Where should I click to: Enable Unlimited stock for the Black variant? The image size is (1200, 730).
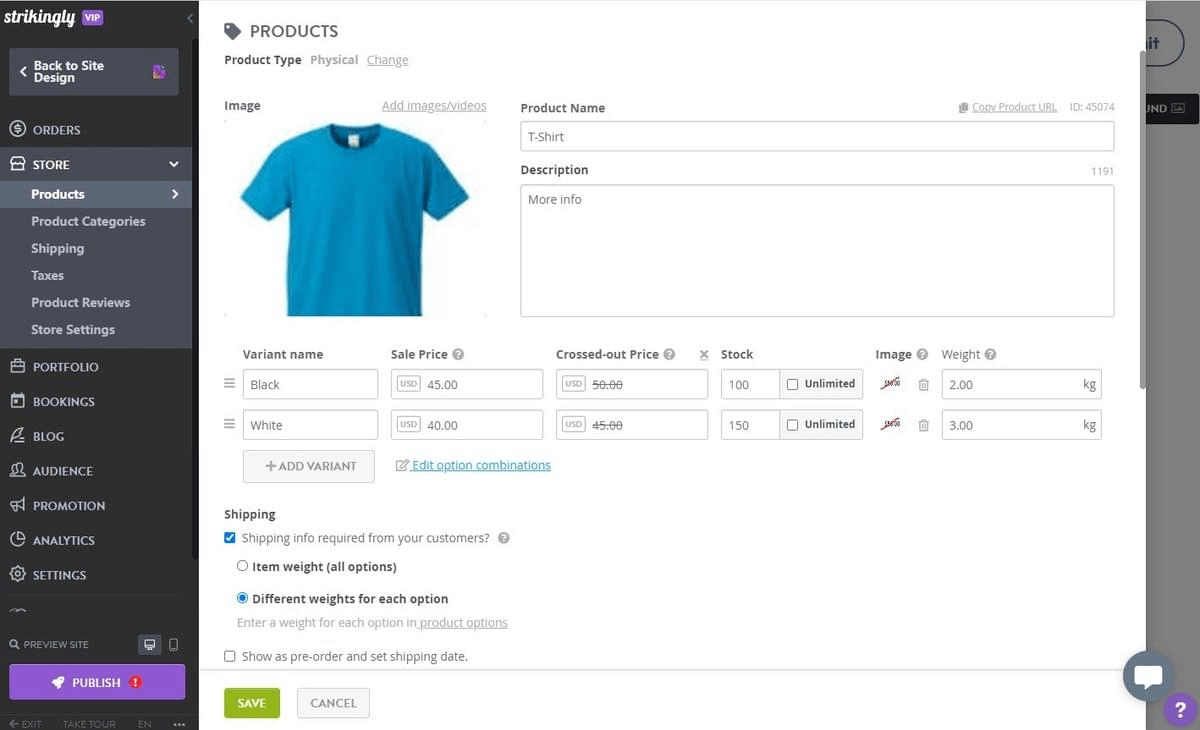click(793, 384)
